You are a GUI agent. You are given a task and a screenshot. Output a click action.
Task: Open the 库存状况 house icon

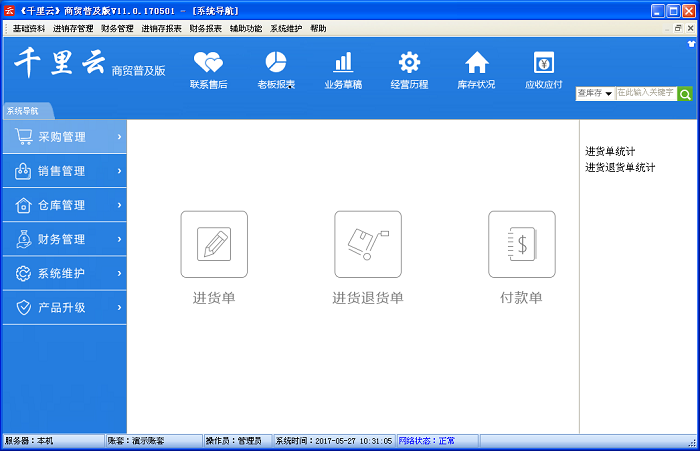pos(476,63)
